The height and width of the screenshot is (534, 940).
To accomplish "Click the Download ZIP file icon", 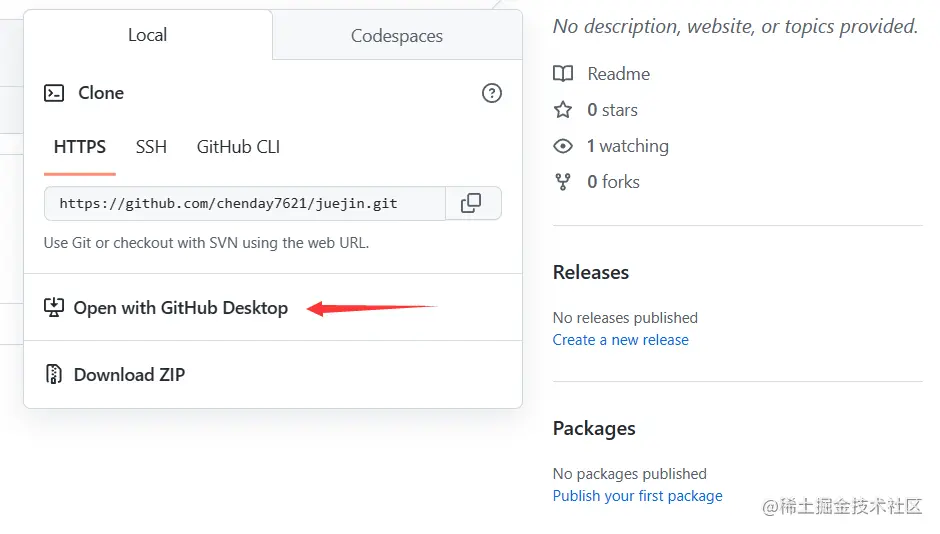I will [54, 375].
